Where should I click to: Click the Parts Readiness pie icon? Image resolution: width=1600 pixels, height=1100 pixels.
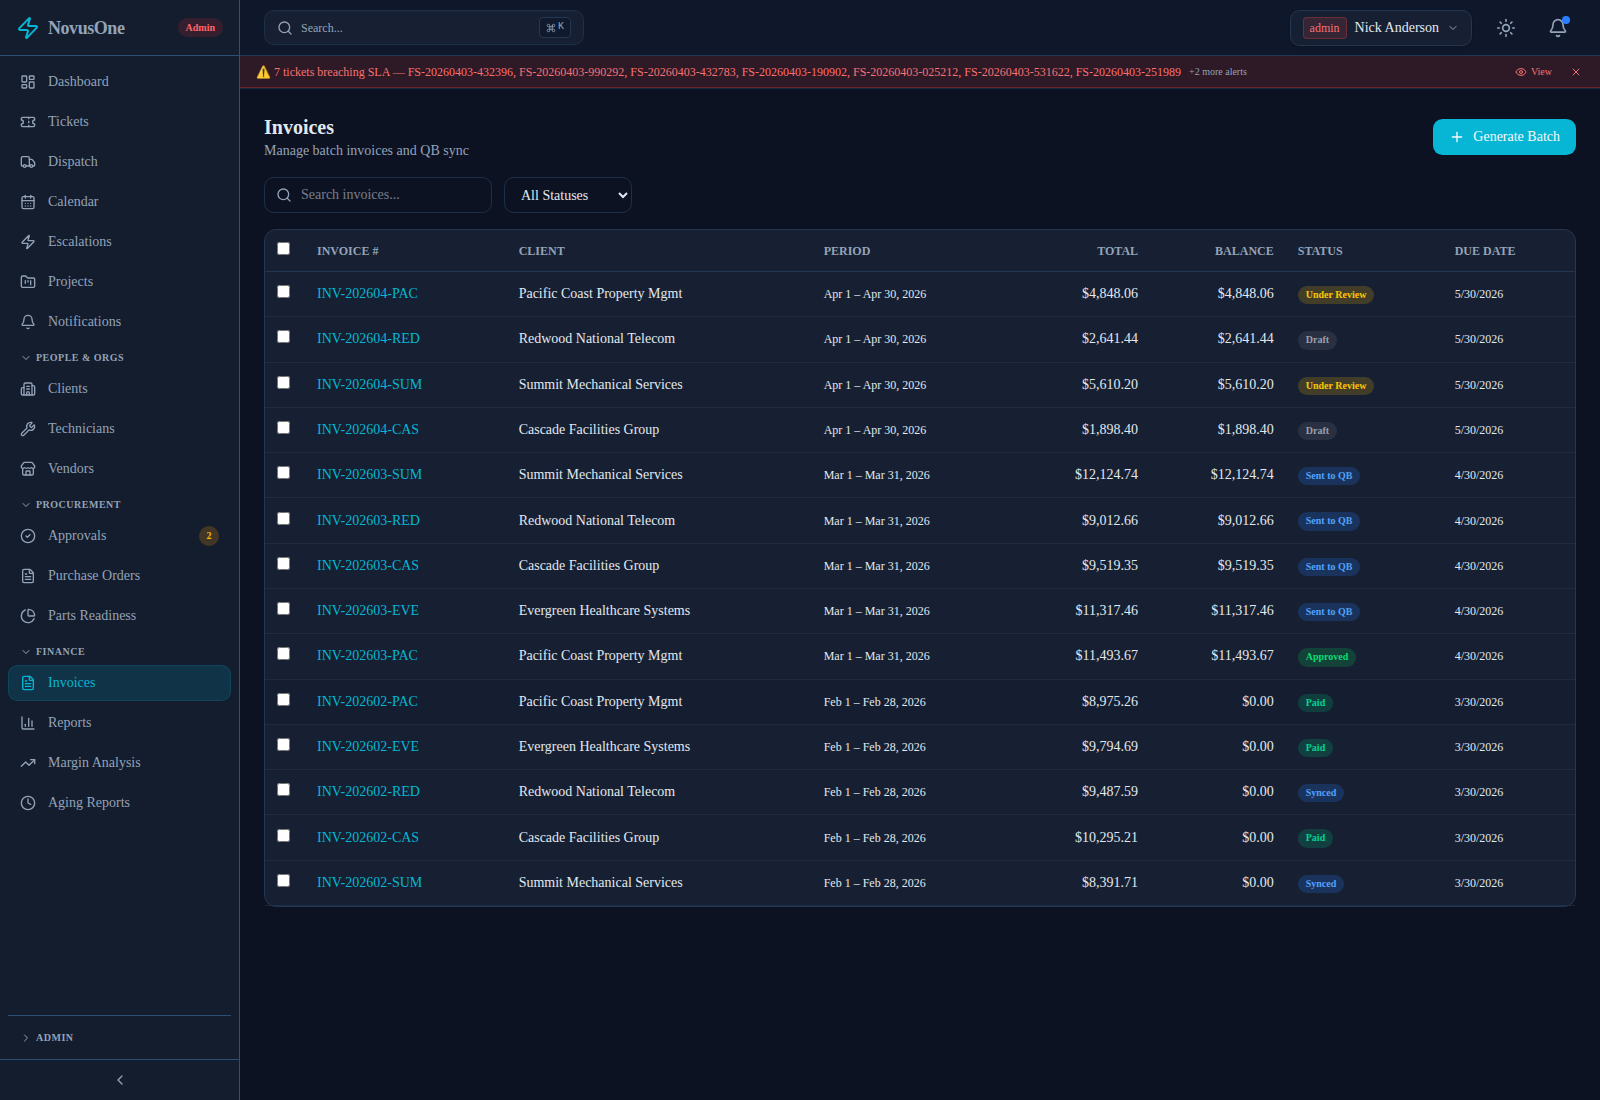[28, 616]
